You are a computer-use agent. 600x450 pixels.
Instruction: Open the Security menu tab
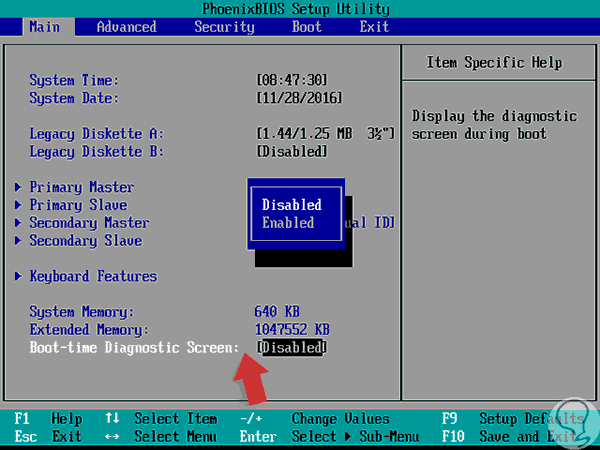pyautogui.click(x=224, y=27)
